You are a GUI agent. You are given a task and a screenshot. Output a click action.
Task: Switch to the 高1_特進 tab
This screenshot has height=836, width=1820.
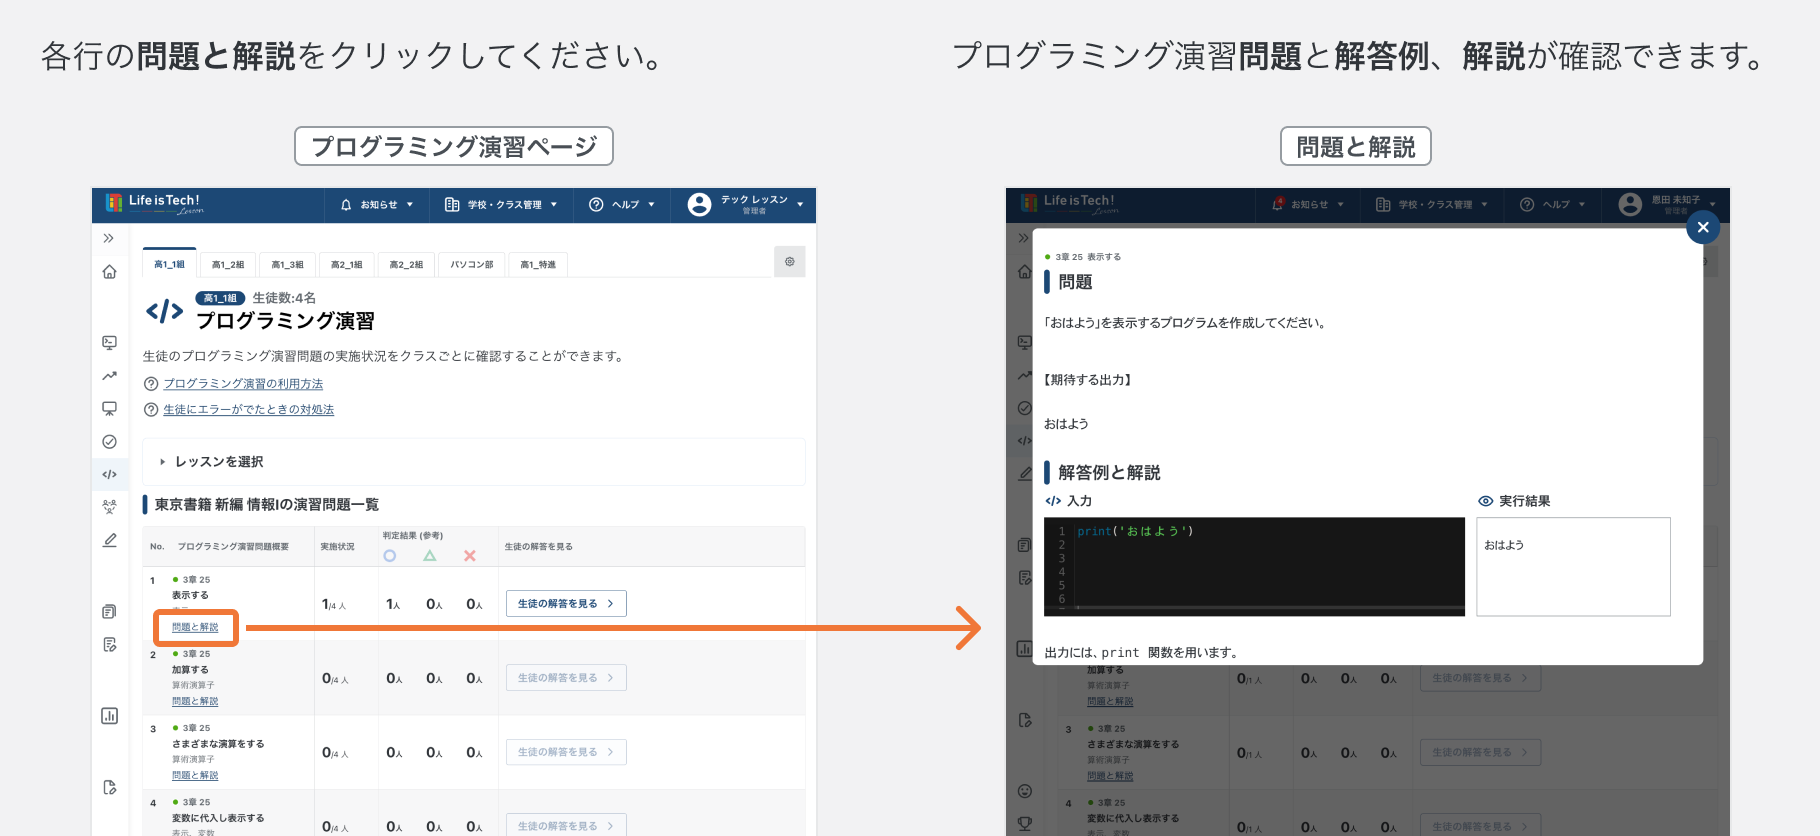pos(538,264)
